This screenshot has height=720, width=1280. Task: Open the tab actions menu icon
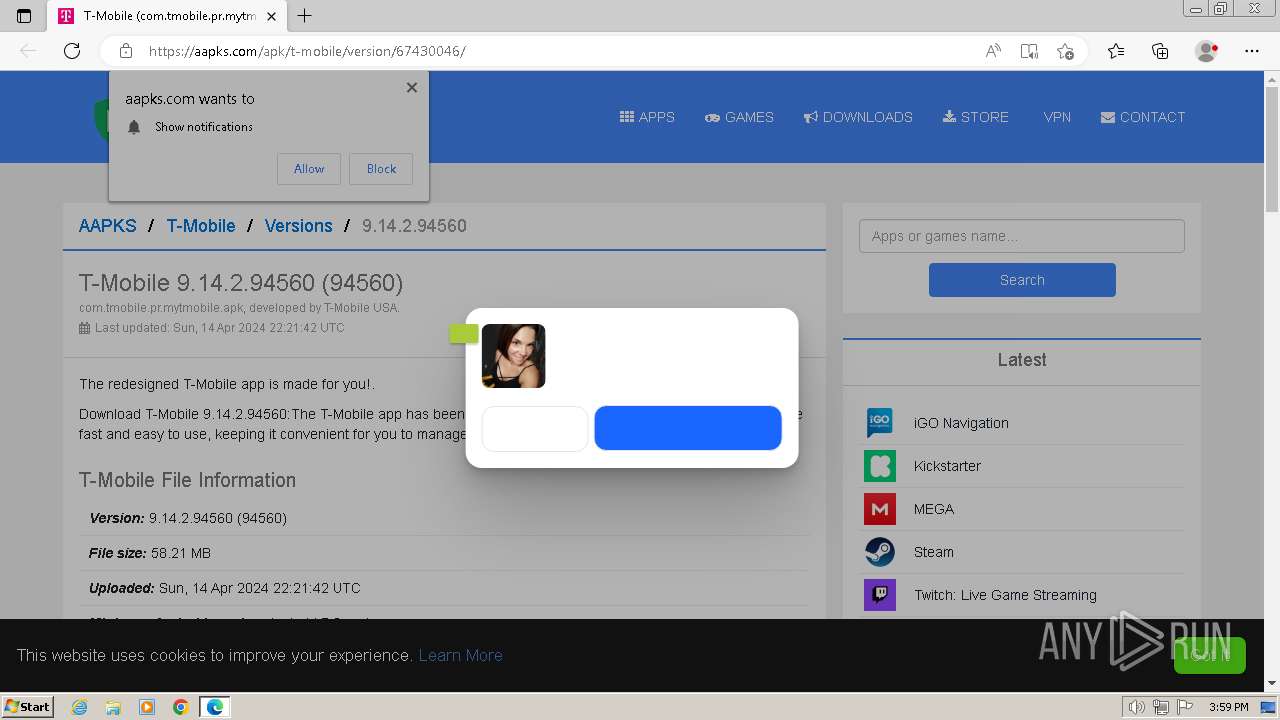pyautogui.click(x=24, y=16)
